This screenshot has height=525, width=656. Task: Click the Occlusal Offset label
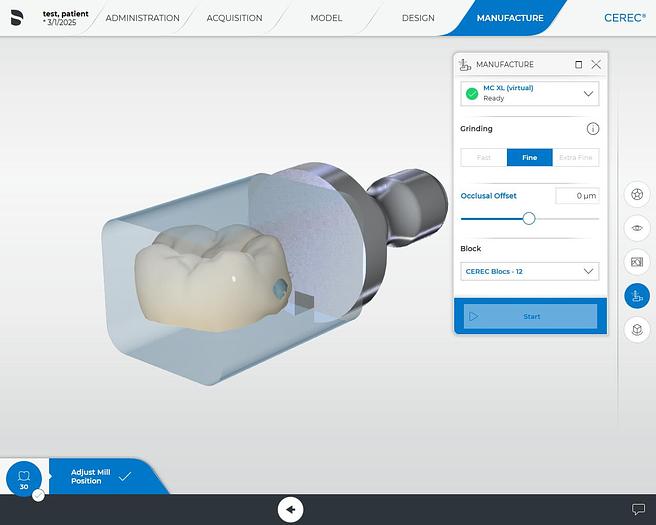coord(488,196)
